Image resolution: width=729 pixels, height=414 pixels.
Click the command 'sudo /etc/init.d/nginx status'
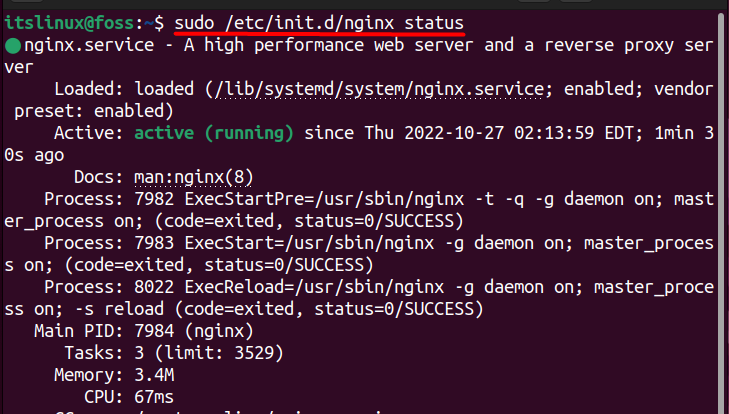[319, 23]
